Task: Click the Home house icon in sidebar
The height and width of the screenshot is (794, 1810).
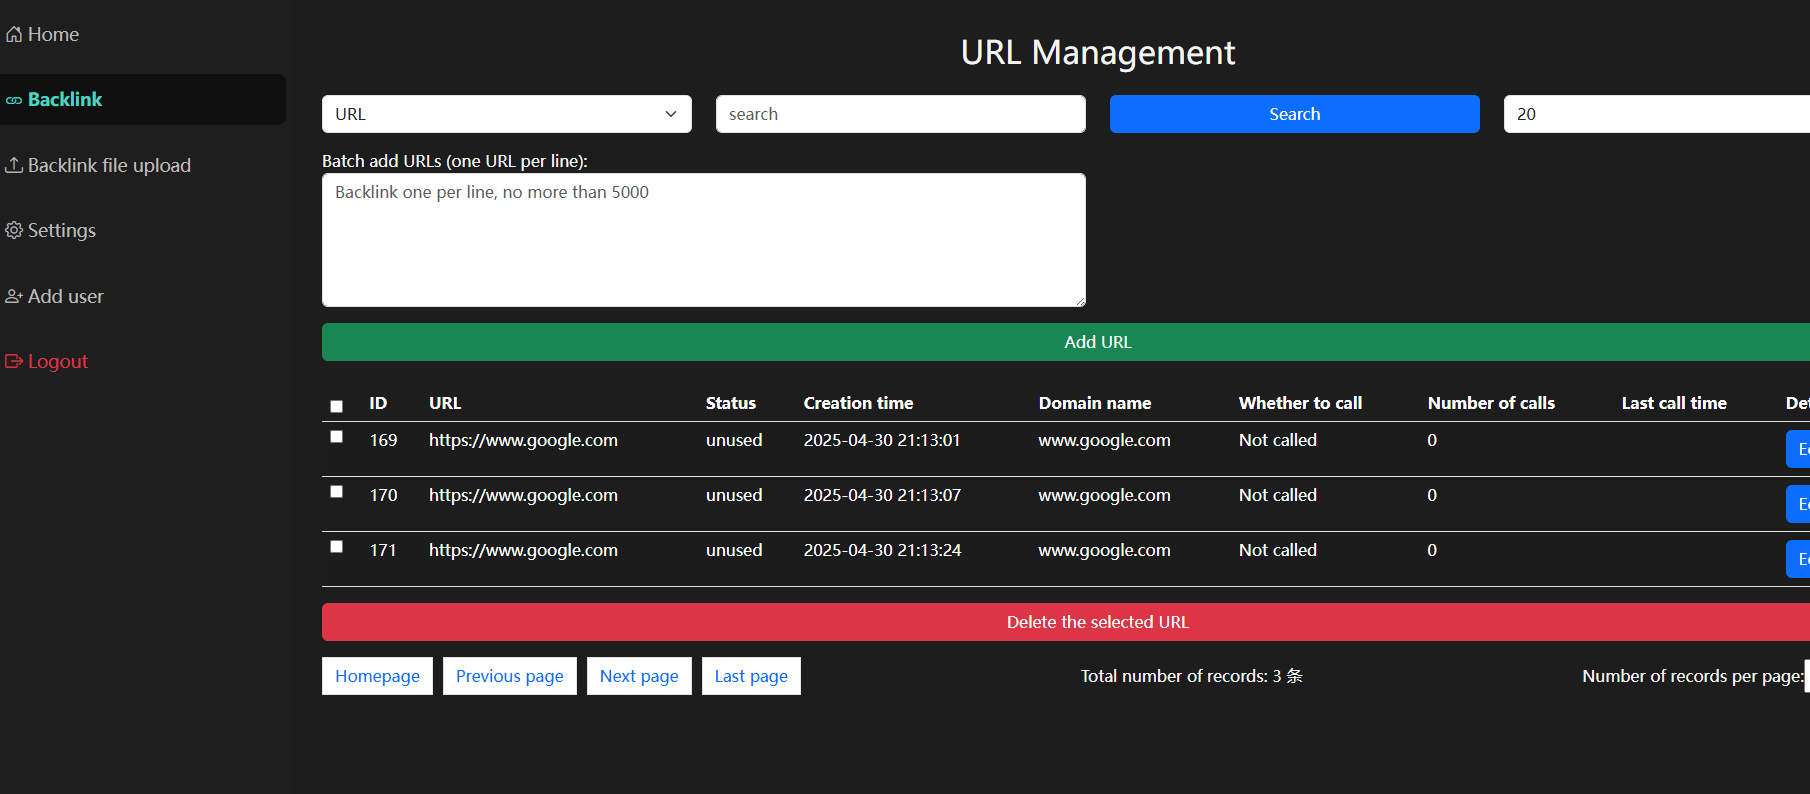Action: 14,35
